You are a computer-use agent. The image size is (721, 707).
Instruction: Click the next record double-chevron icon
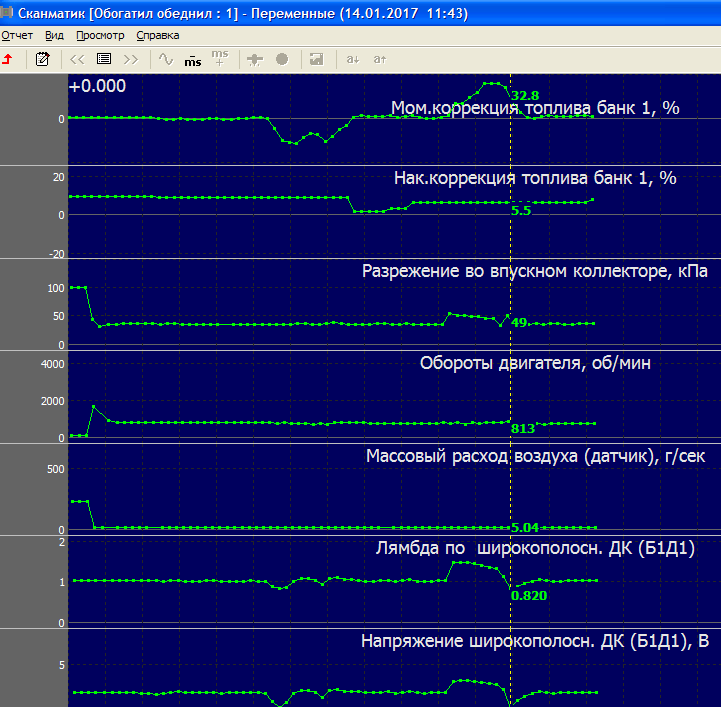pyautogui.click(x=130, y=59)
